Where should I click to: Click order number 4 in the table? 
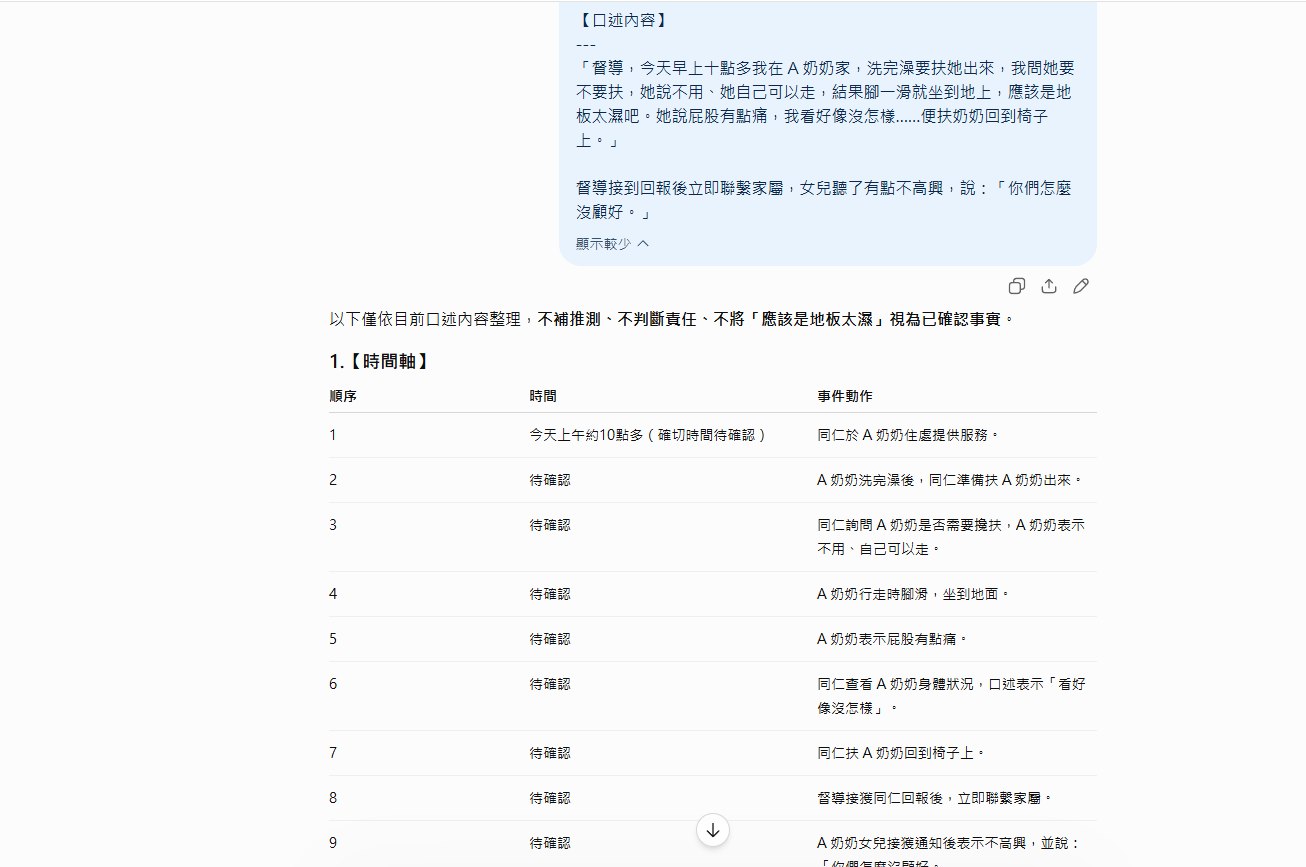(x=334, y=594)
